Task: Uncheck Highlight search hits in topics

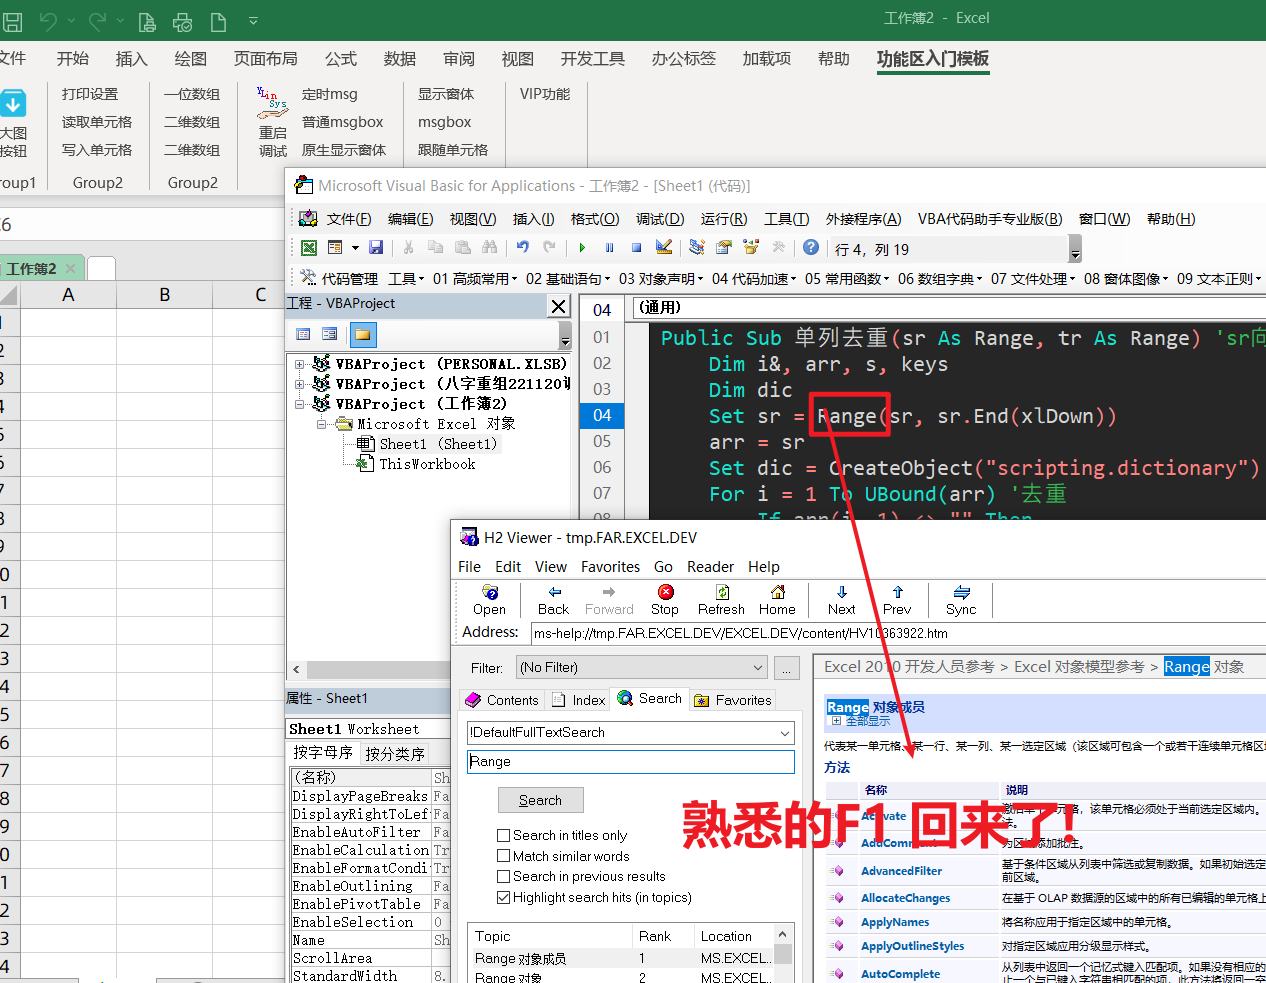Action: [x=503, y=897]
